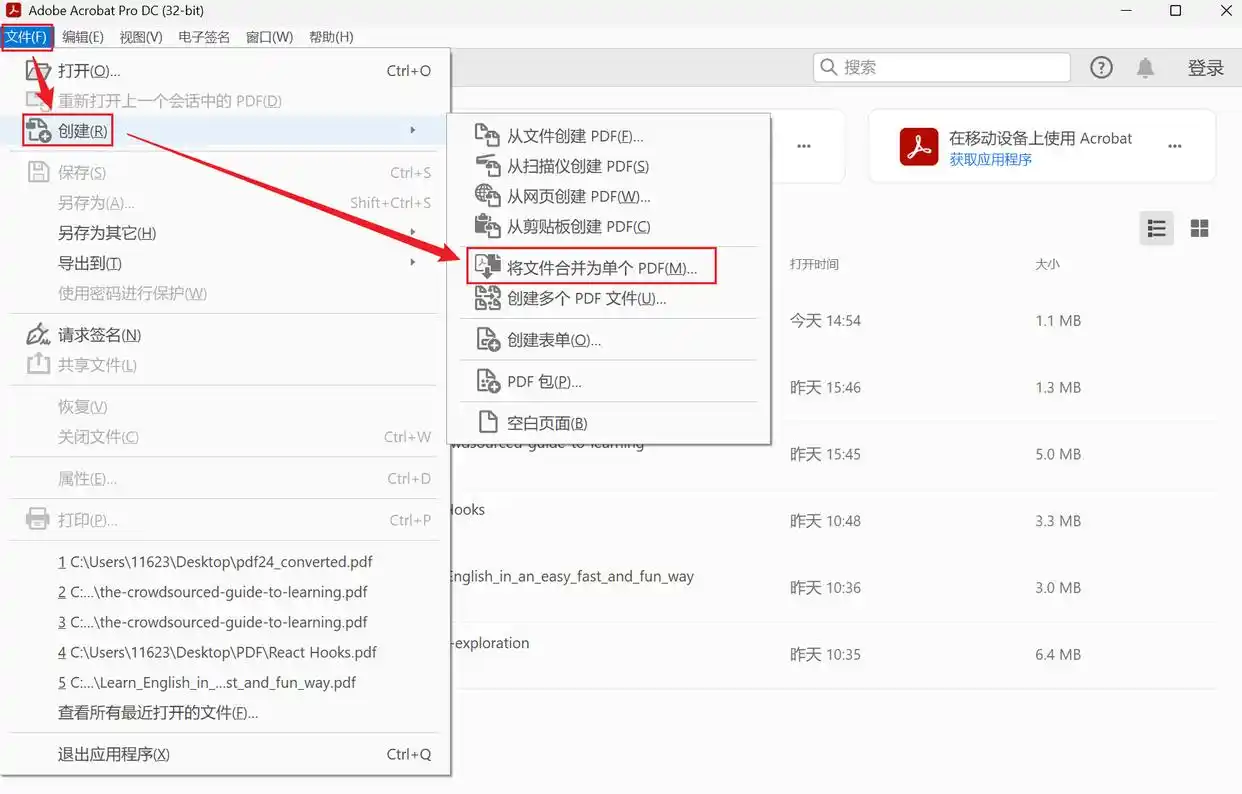Expand the 导出到(T) submenu arrow
The image size is (1242, 794).
(412, 262)
